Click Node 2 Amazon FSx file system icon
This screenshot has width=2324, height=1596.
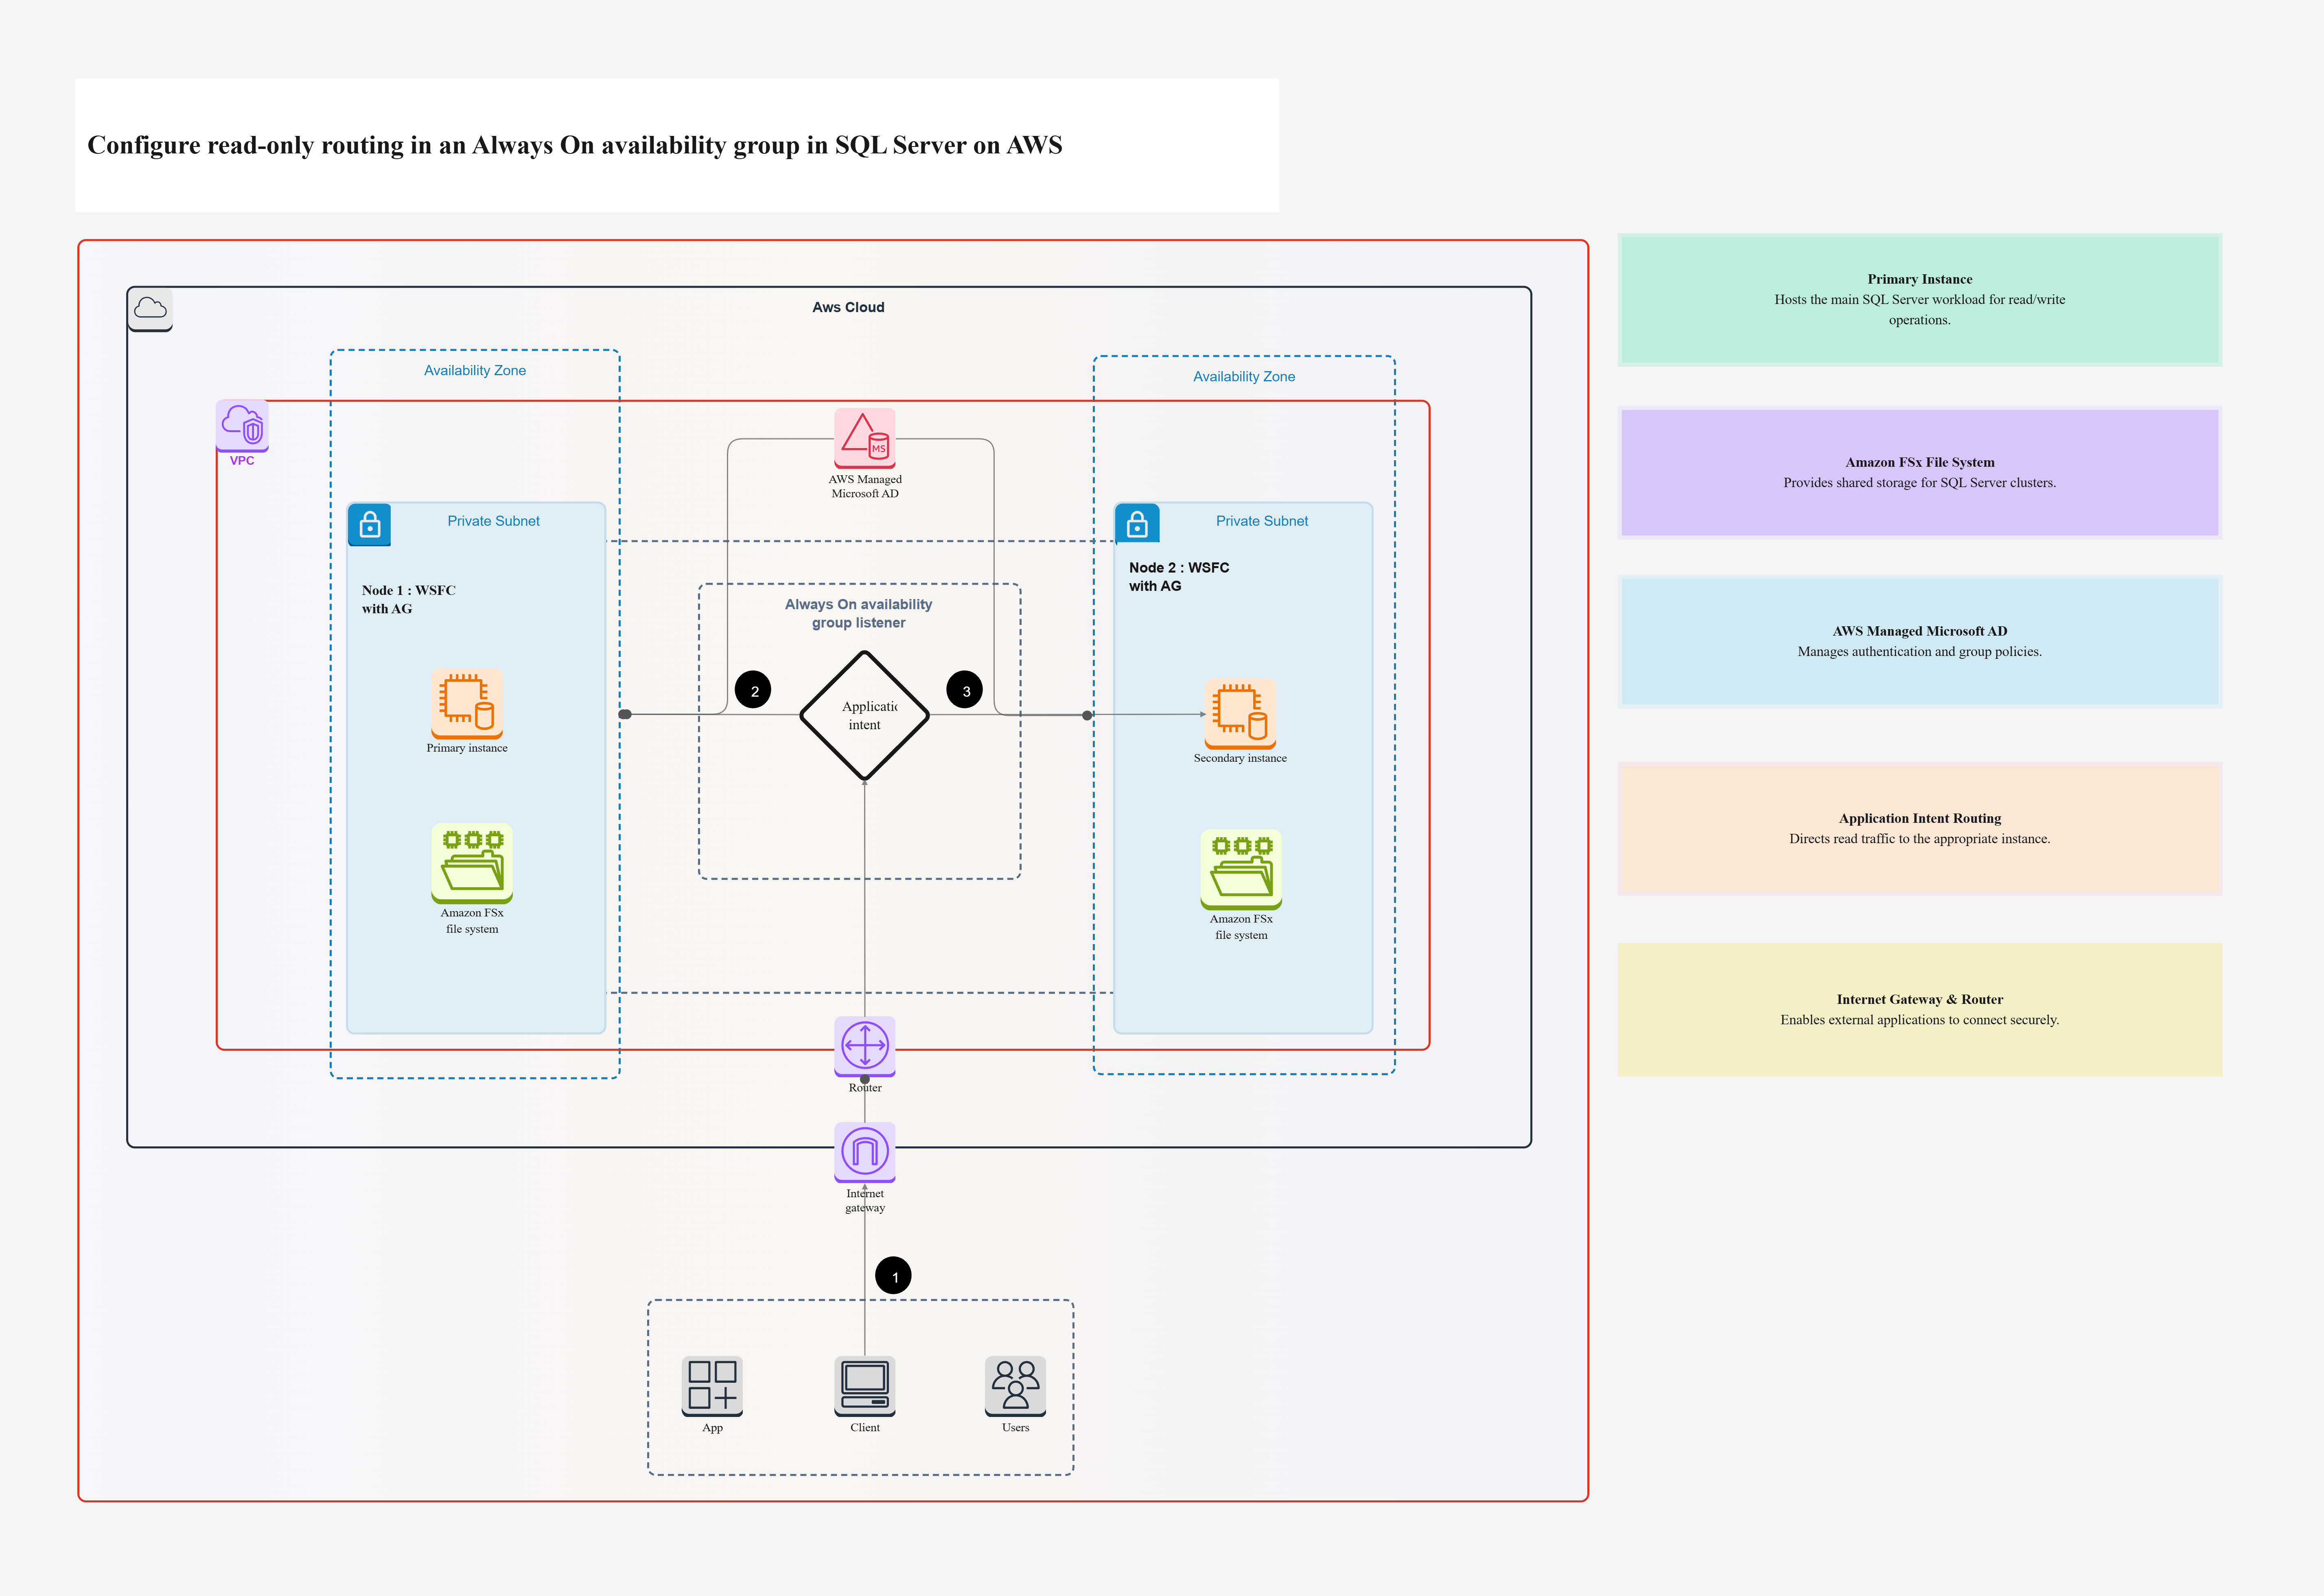pyautogui.click(x=1241, y=869)
